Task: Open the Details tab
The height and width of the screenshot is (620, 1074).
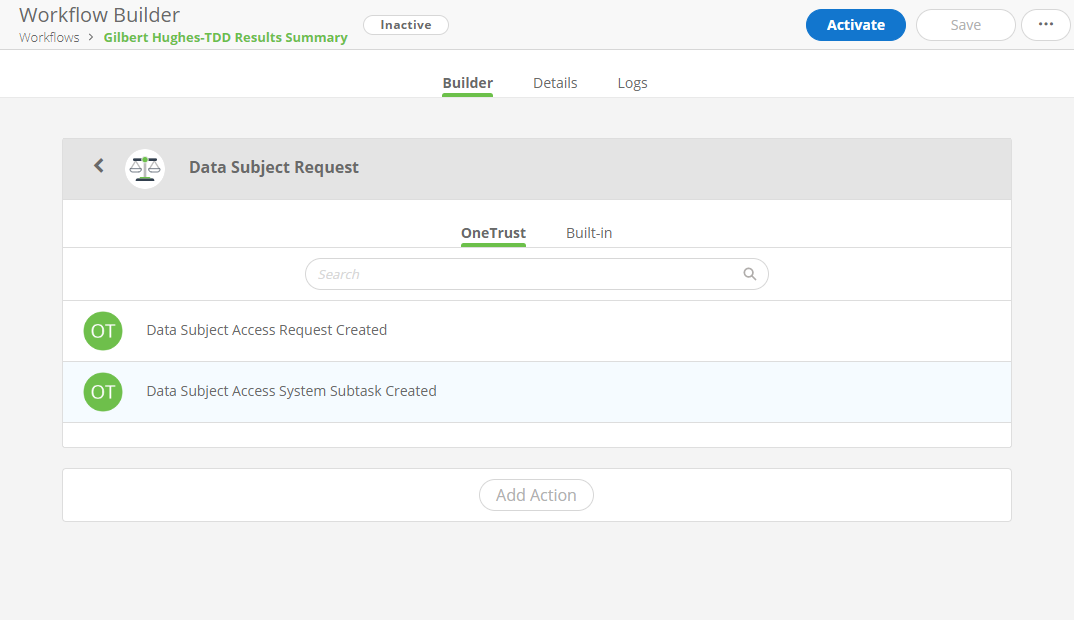Action: [x=555, y=83]
